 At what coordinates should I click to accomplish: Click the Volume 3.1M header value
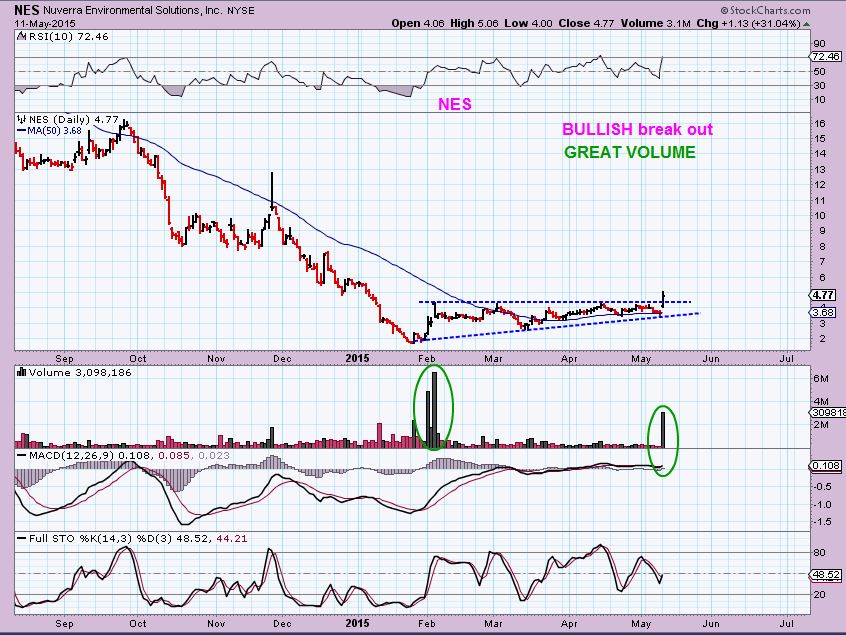(x=655, y=23)
